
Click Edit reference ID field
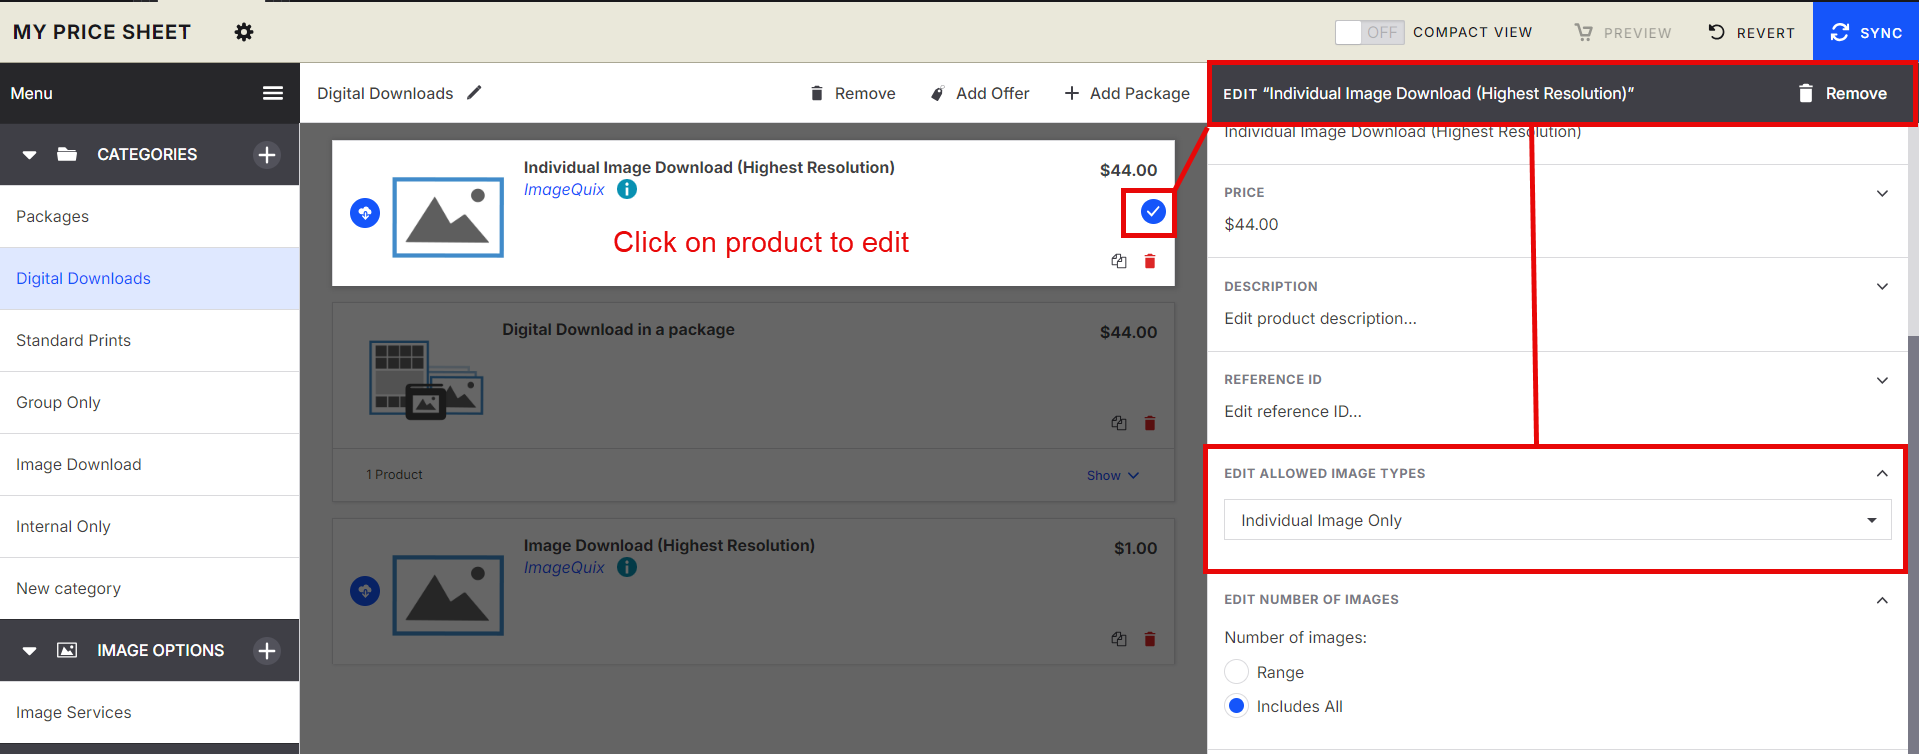coord(1293,411)
